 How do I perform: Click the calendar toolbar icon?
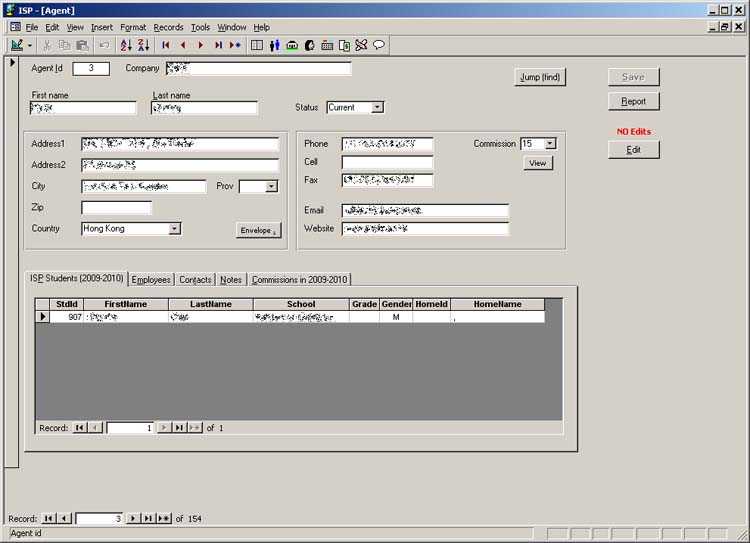(327, 45)
